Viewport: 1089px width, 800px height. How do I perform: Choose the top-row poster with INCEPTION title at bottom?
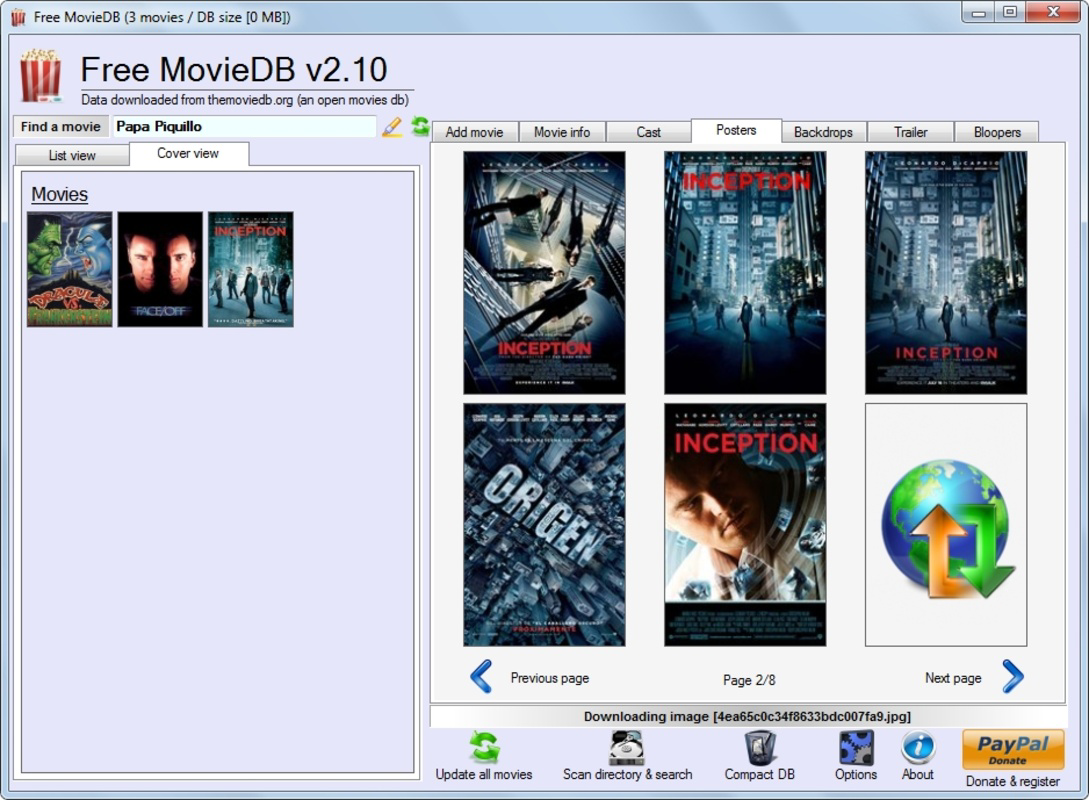[x=946, y=273]
